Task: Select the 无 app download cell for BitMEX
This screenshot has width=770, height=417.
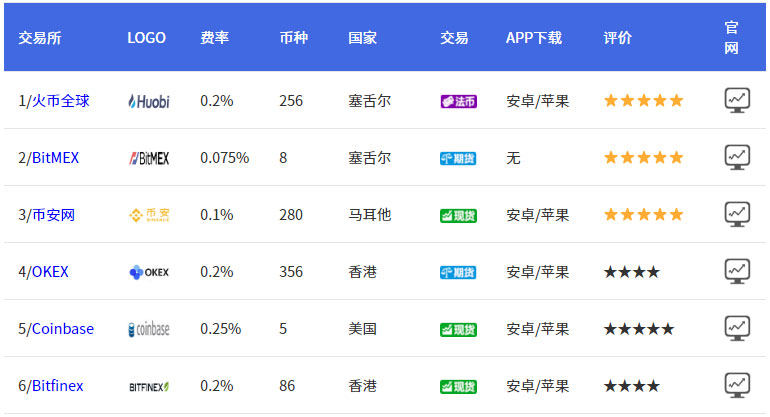Action: (x=513, y=158)
